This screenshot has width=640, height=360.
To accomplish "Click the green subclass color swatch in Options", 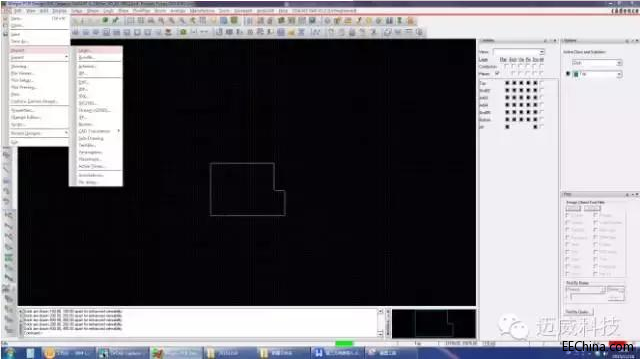I will pos(576,74).
